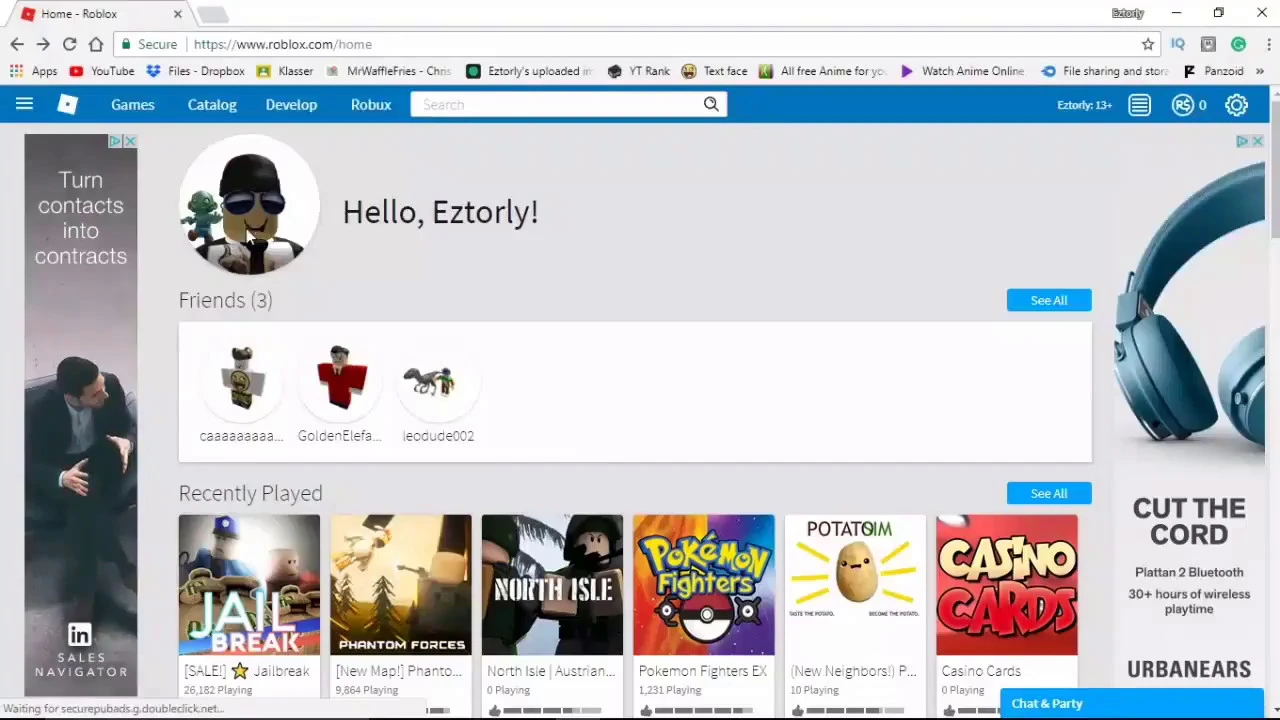Open the Robux balance icon
Image resolution: width=1280 pixels, height=720 pixels.
pyautogui.click(x=1183, y=105)
